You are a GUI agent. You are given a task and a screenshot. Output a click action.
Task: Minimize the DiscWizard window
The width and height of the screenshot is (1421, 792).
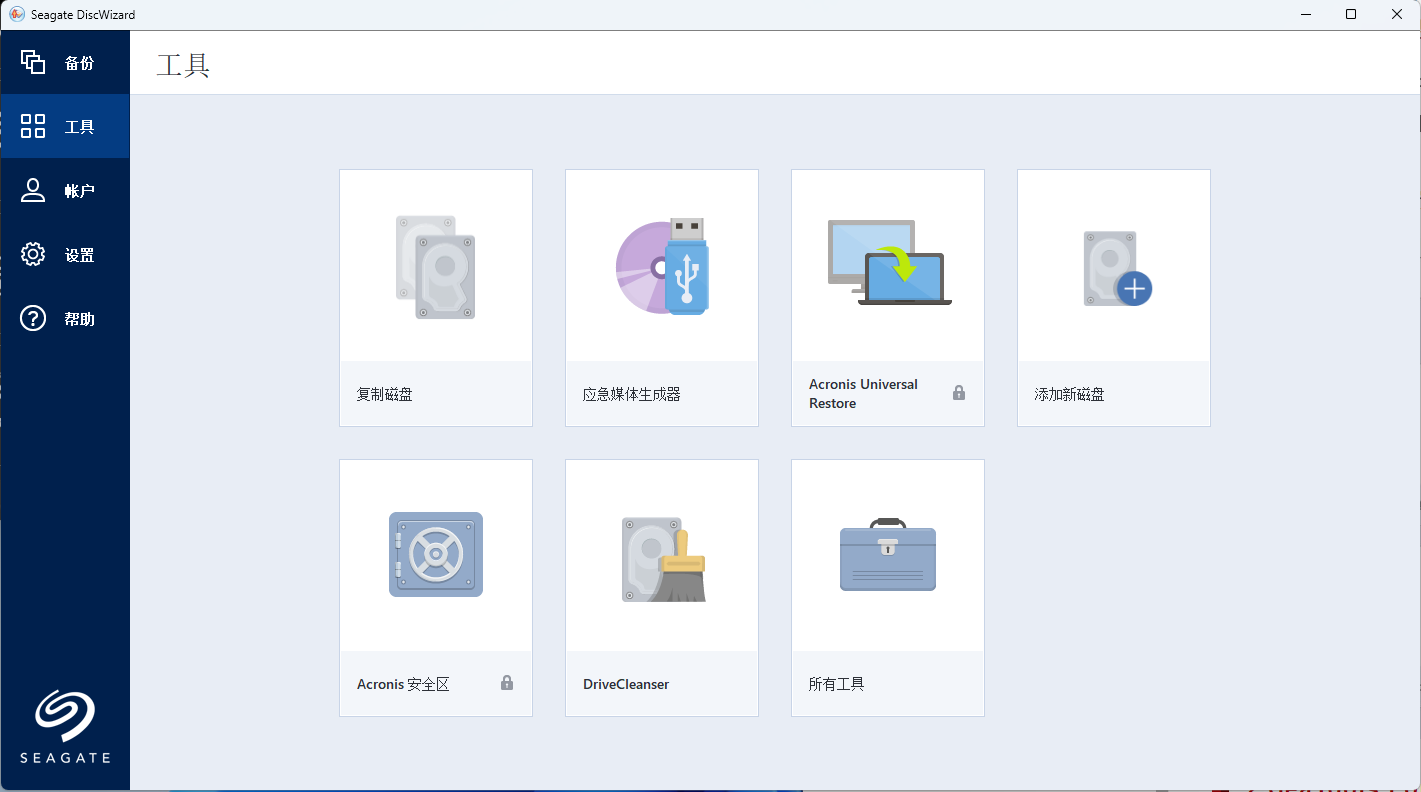point(1306,14)
